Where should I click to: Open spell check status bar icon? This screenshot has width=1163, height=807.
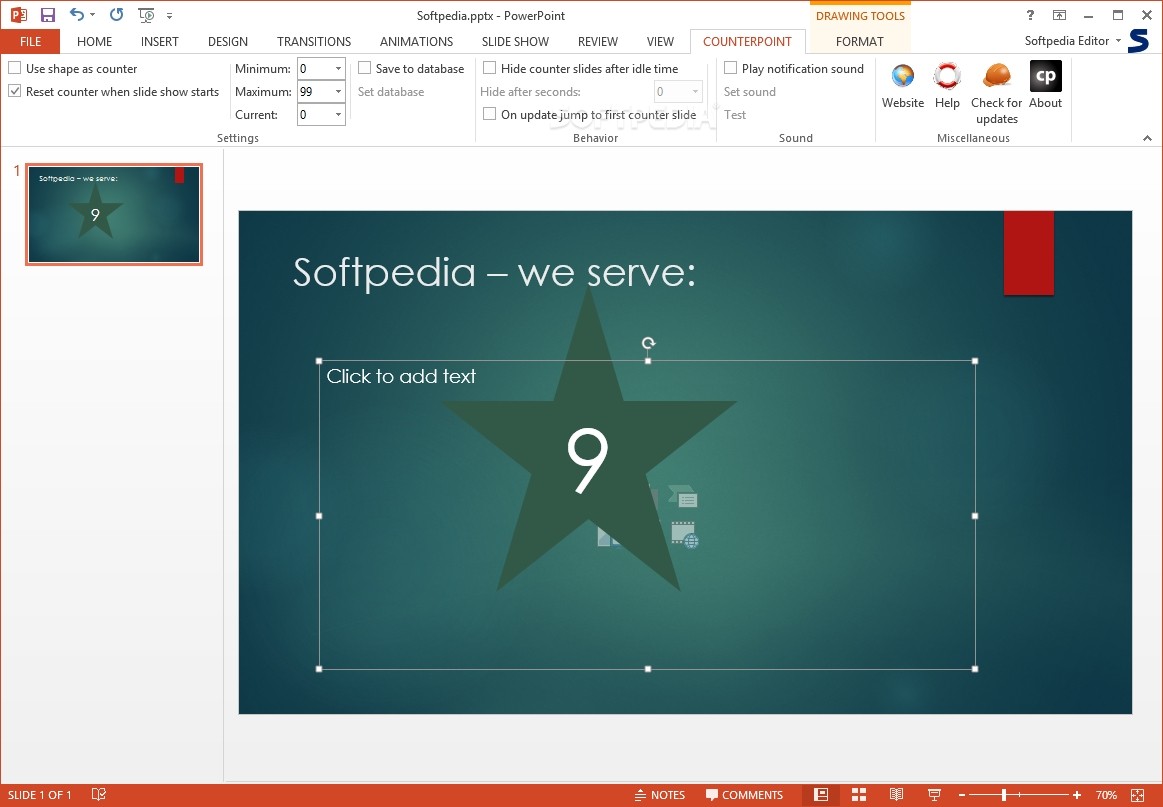[99, 794]
